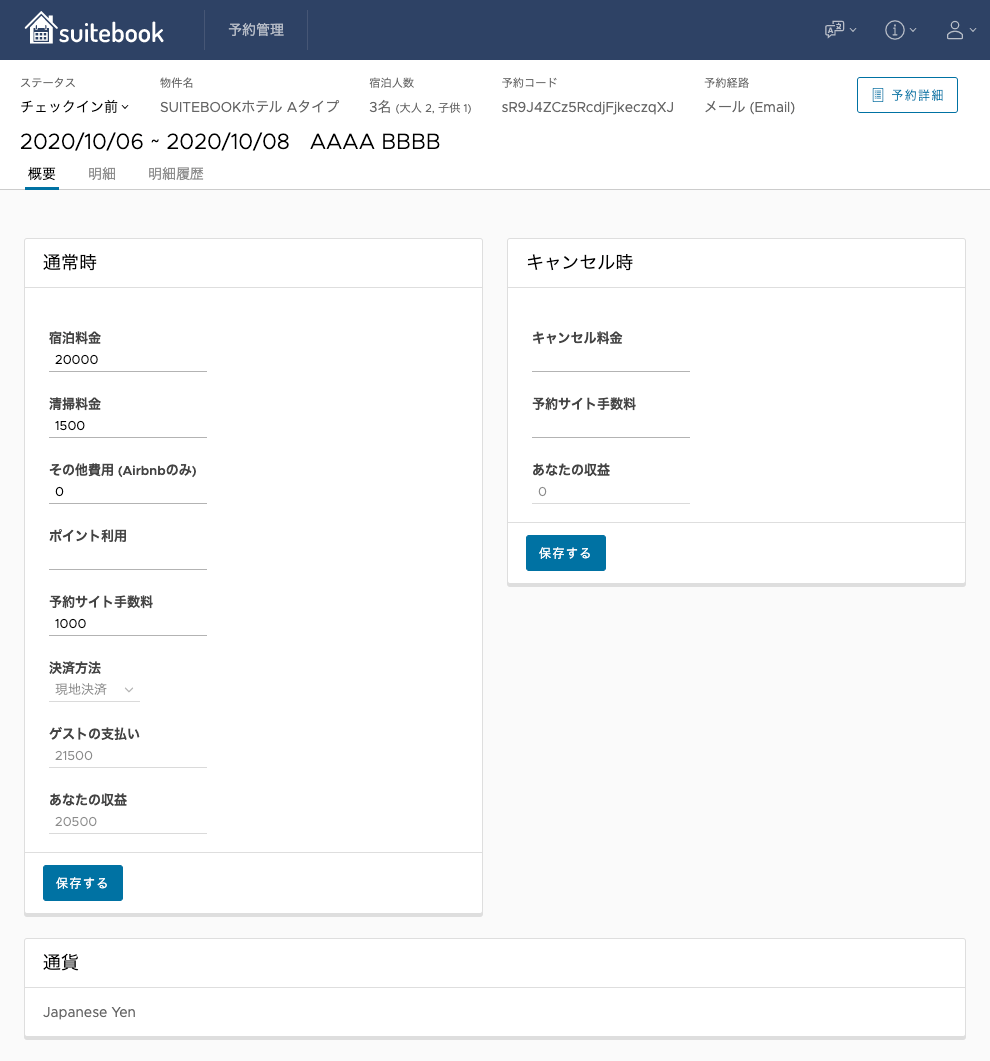Click あなたの収益 field showing 20500
990x1061 pixels.
(127, 821)
